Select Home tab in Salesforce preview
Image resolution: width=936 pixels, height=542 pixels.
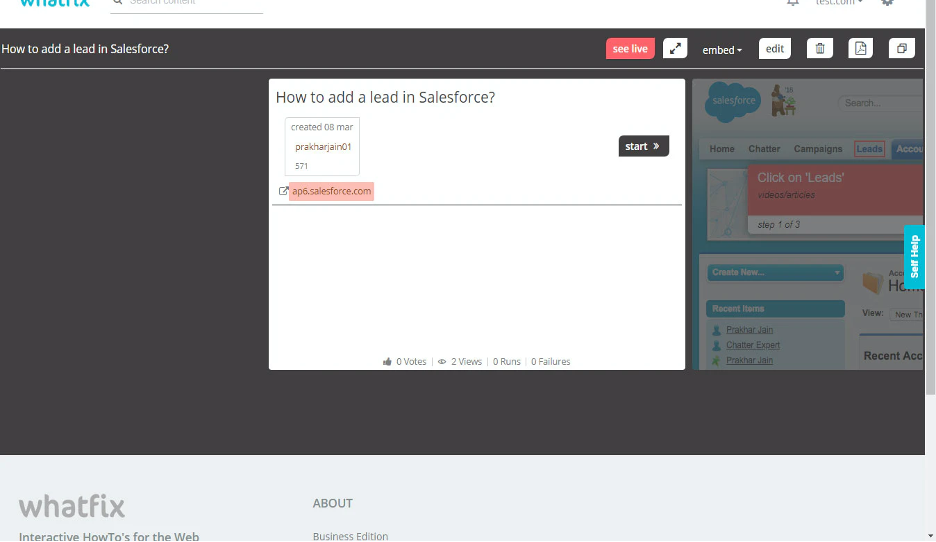click(x=722, y=149)
